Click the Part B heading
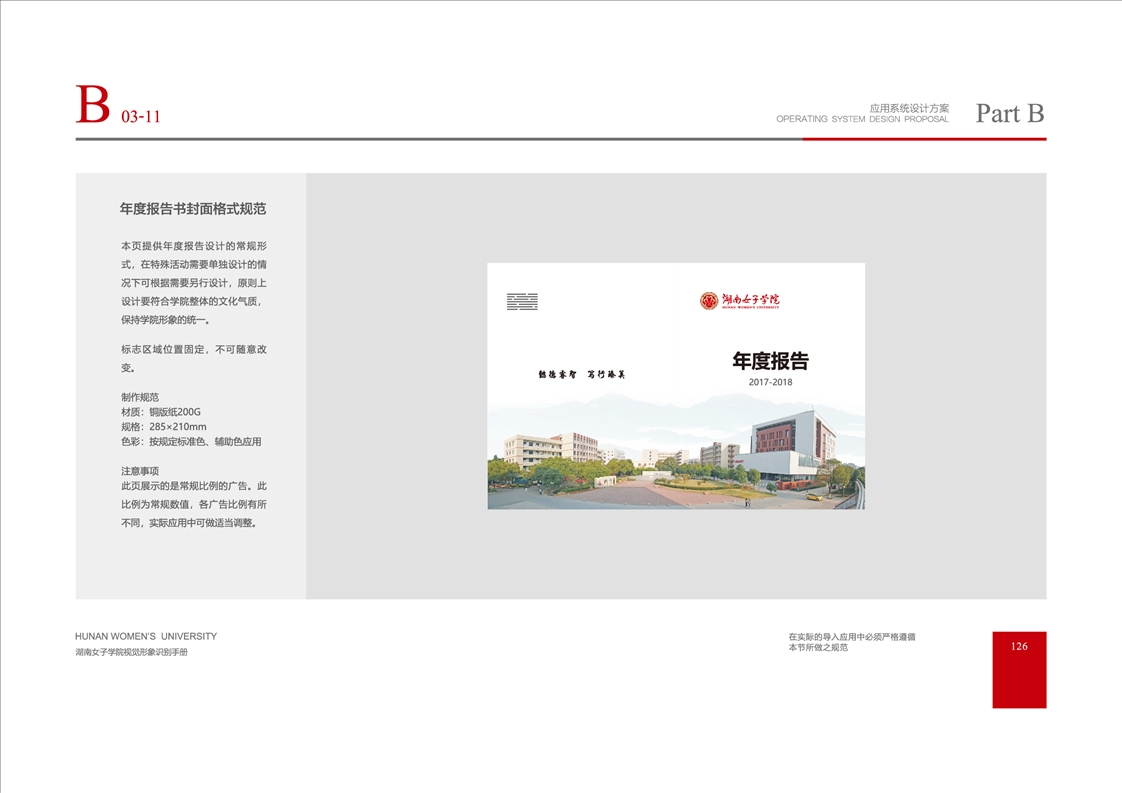Screen dimensions: 1122x793 pos(1009,113)
